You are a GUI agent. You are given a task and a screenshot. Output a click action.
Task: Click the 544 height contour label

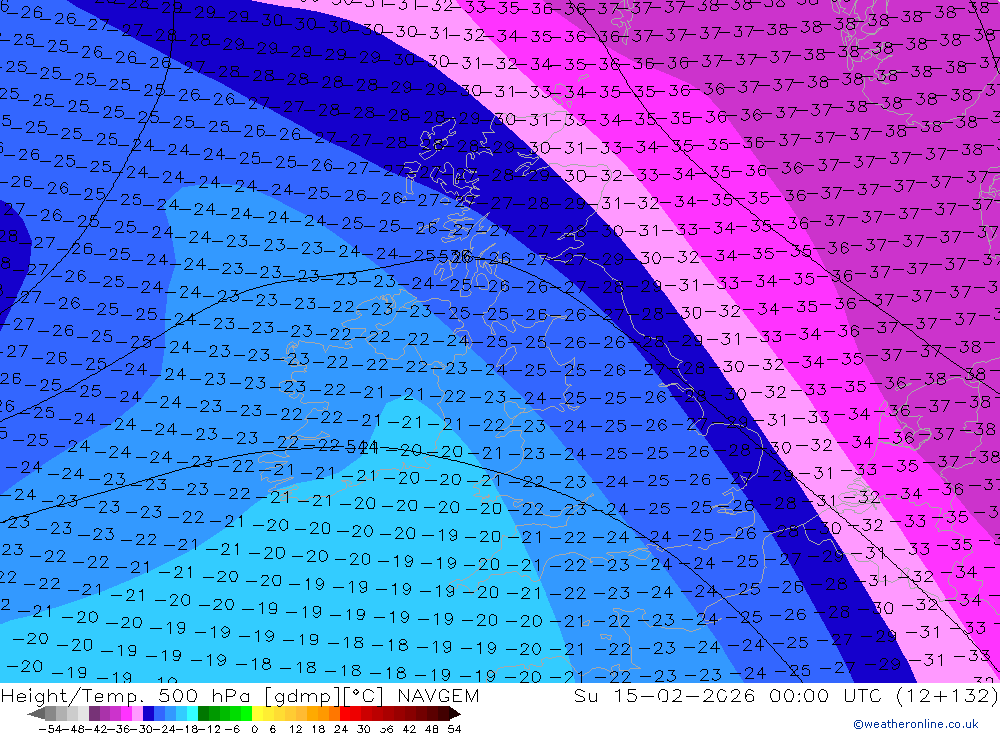point(362,447)
